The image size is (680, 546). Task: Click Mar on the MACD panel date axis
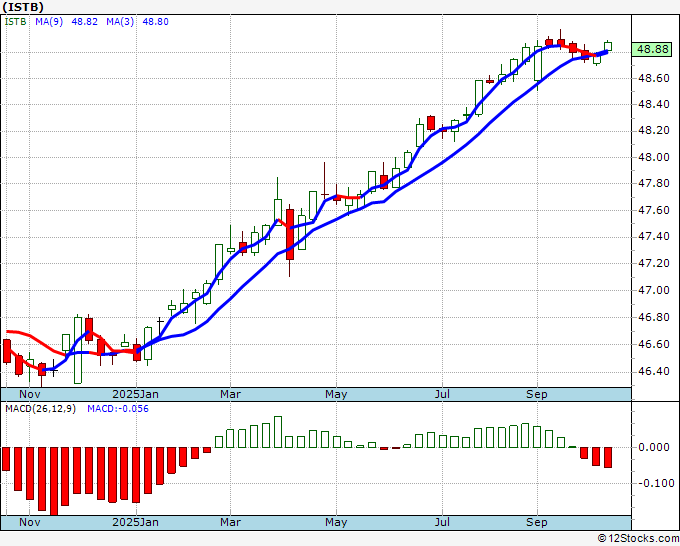click(230, 522)
